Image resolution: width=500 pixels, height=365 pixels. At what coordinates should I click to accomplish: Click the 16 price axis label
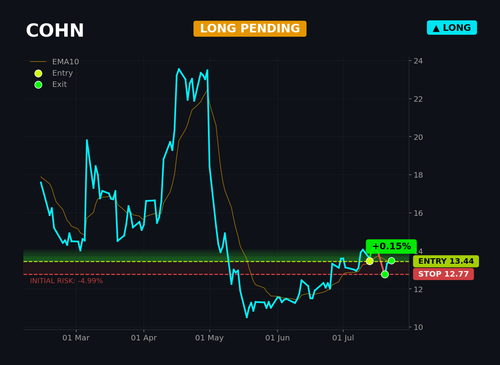click(x=418, y=213)
